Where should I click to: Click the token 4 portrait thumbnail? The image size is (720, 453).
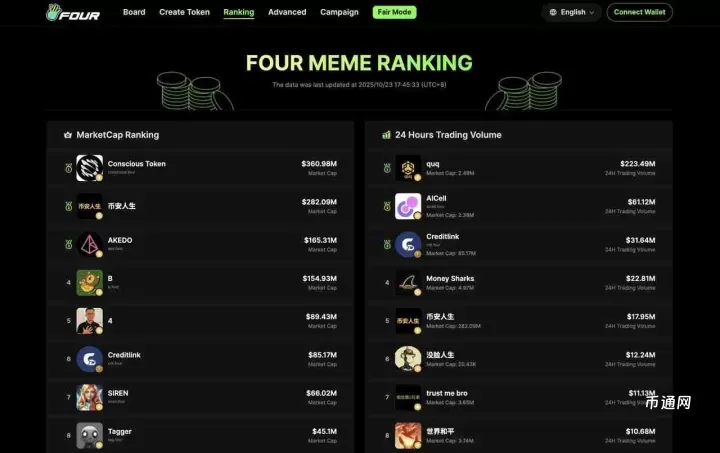pyautogui.click(x=89, y=321)
